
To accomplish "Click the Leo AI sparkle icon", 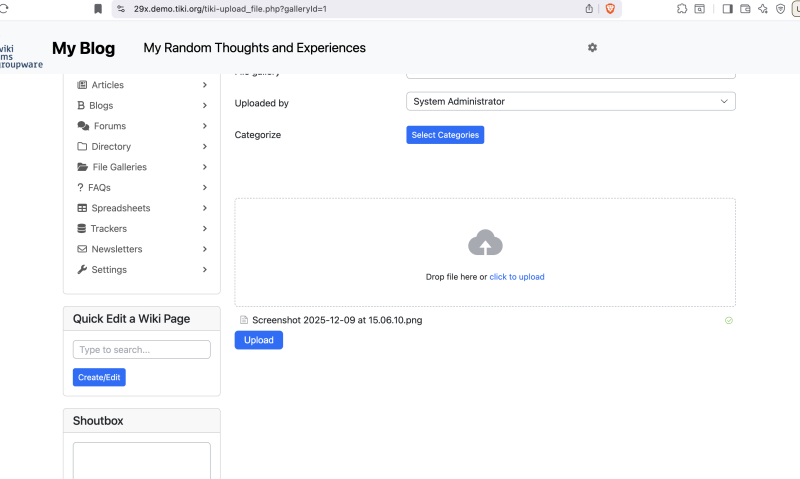I will pos(763,9).
